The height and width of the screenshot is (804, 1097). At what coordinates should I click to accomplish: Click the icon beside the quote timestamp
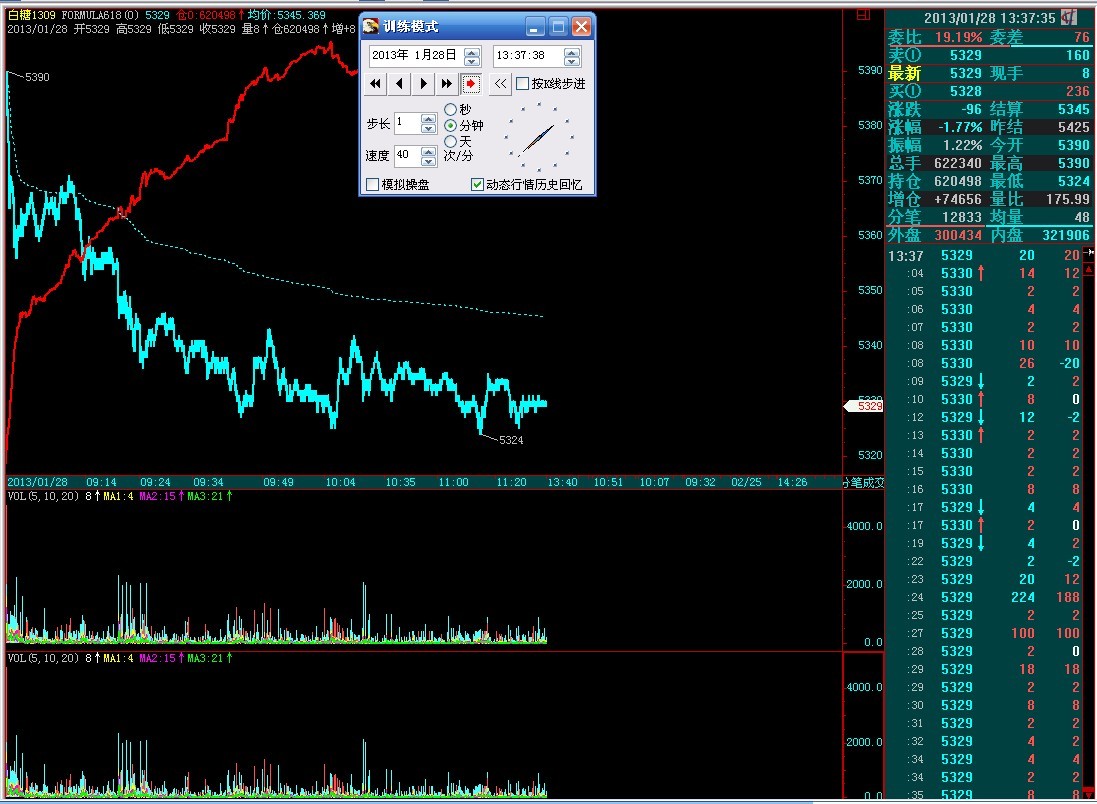[x=1069, y=17]
